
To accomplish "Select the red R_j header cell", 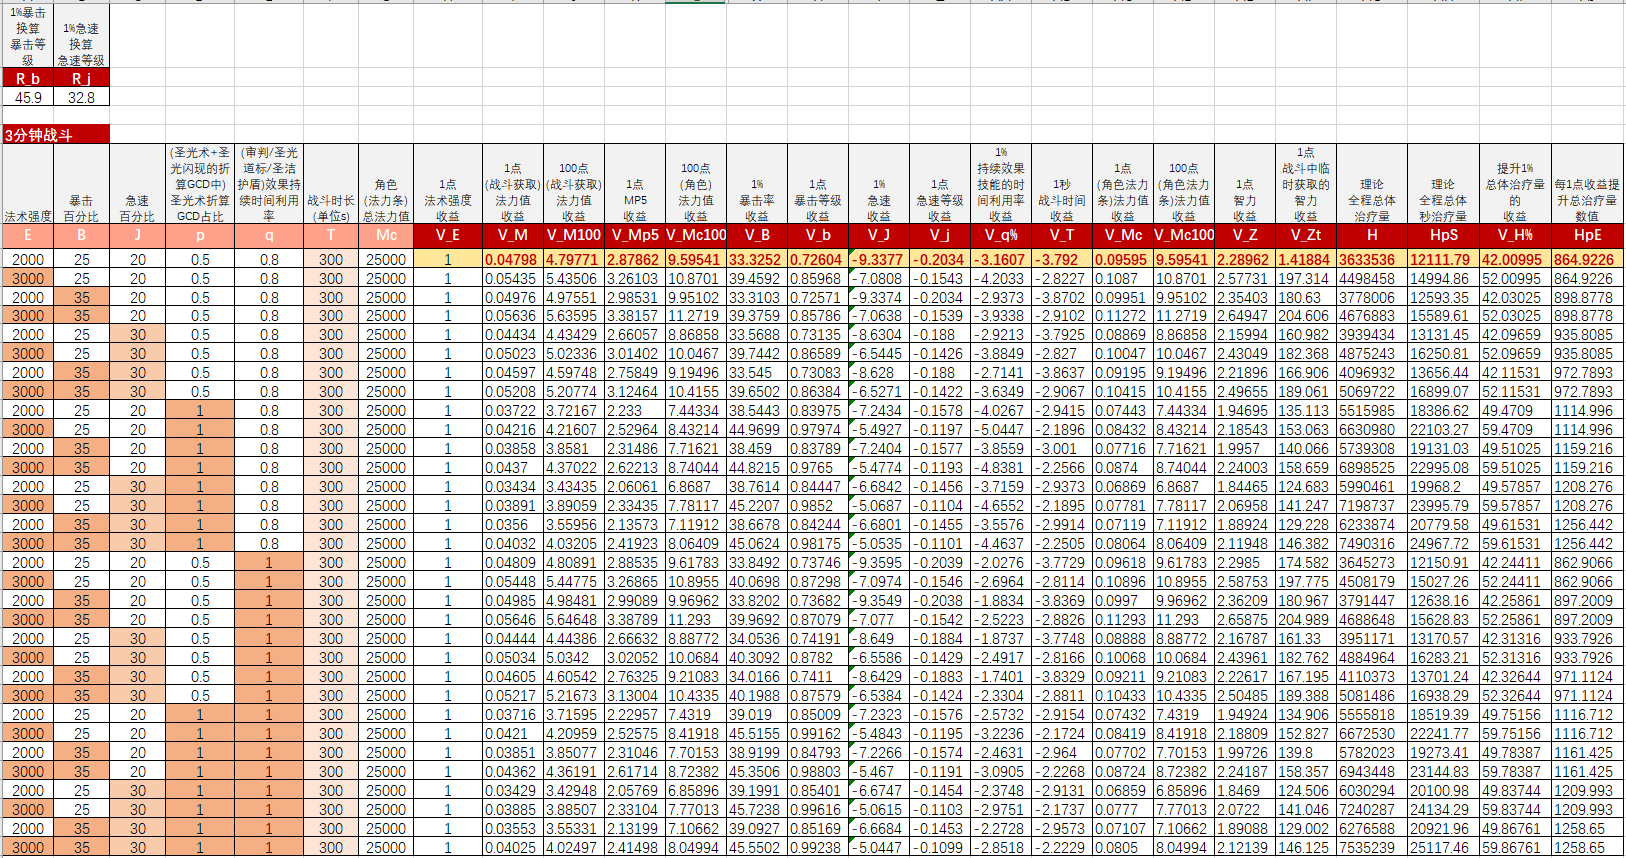I will pos(82,78).
